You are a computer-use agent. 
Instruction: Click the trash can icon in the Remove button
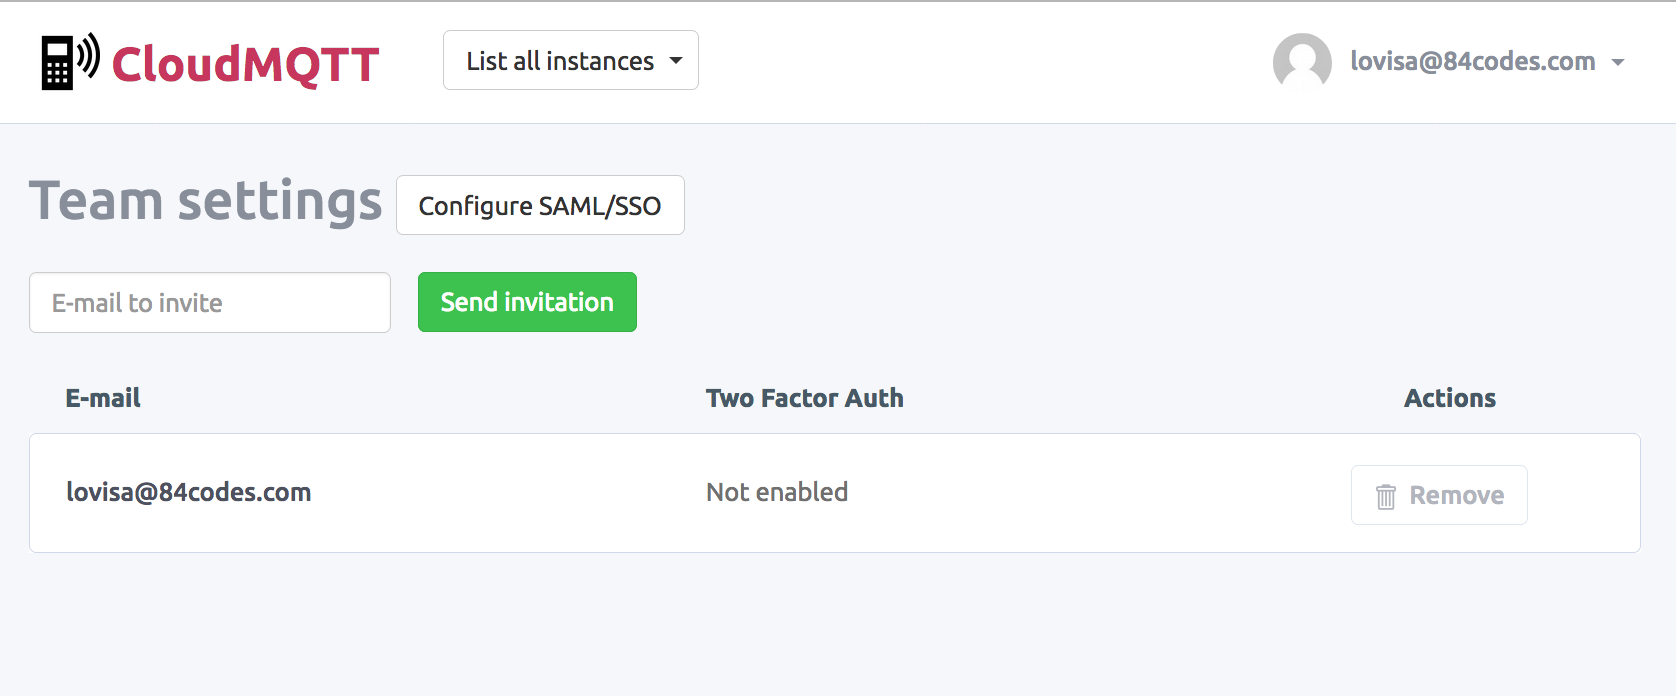click(x=1386, y=496)
